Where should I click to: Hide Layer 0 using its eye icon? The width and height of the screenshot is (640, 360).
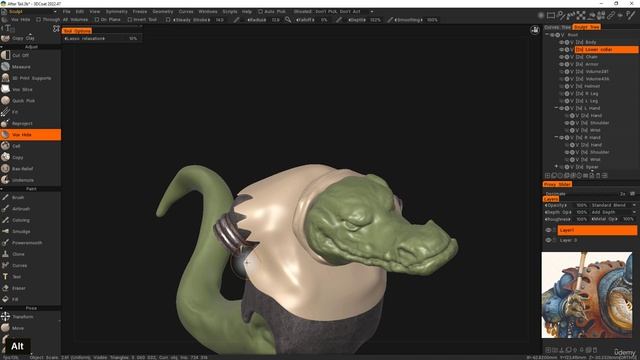click(548, 240)
